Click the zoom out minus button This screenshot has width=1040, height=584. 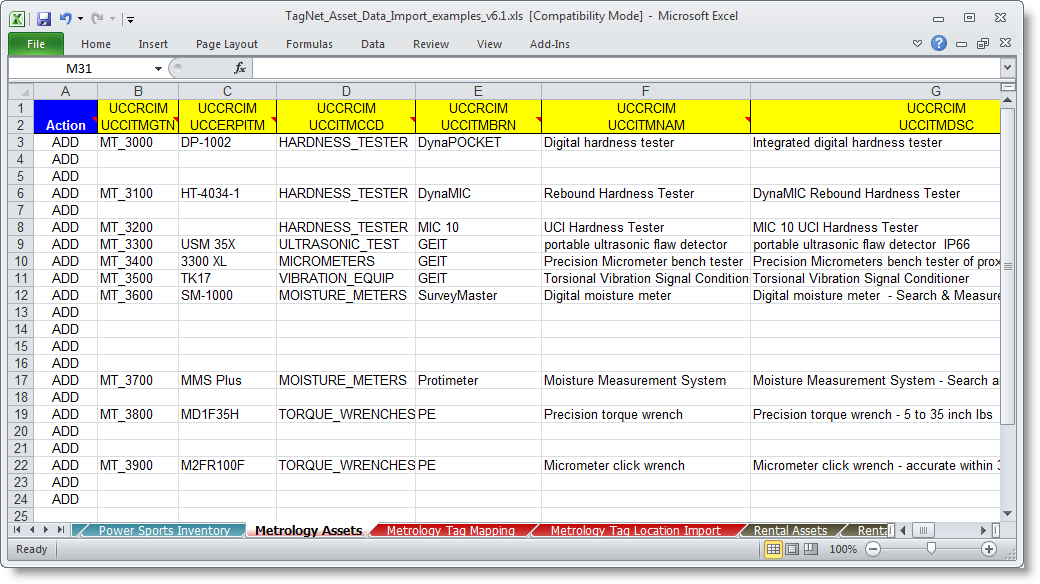(x=873, y=549)
